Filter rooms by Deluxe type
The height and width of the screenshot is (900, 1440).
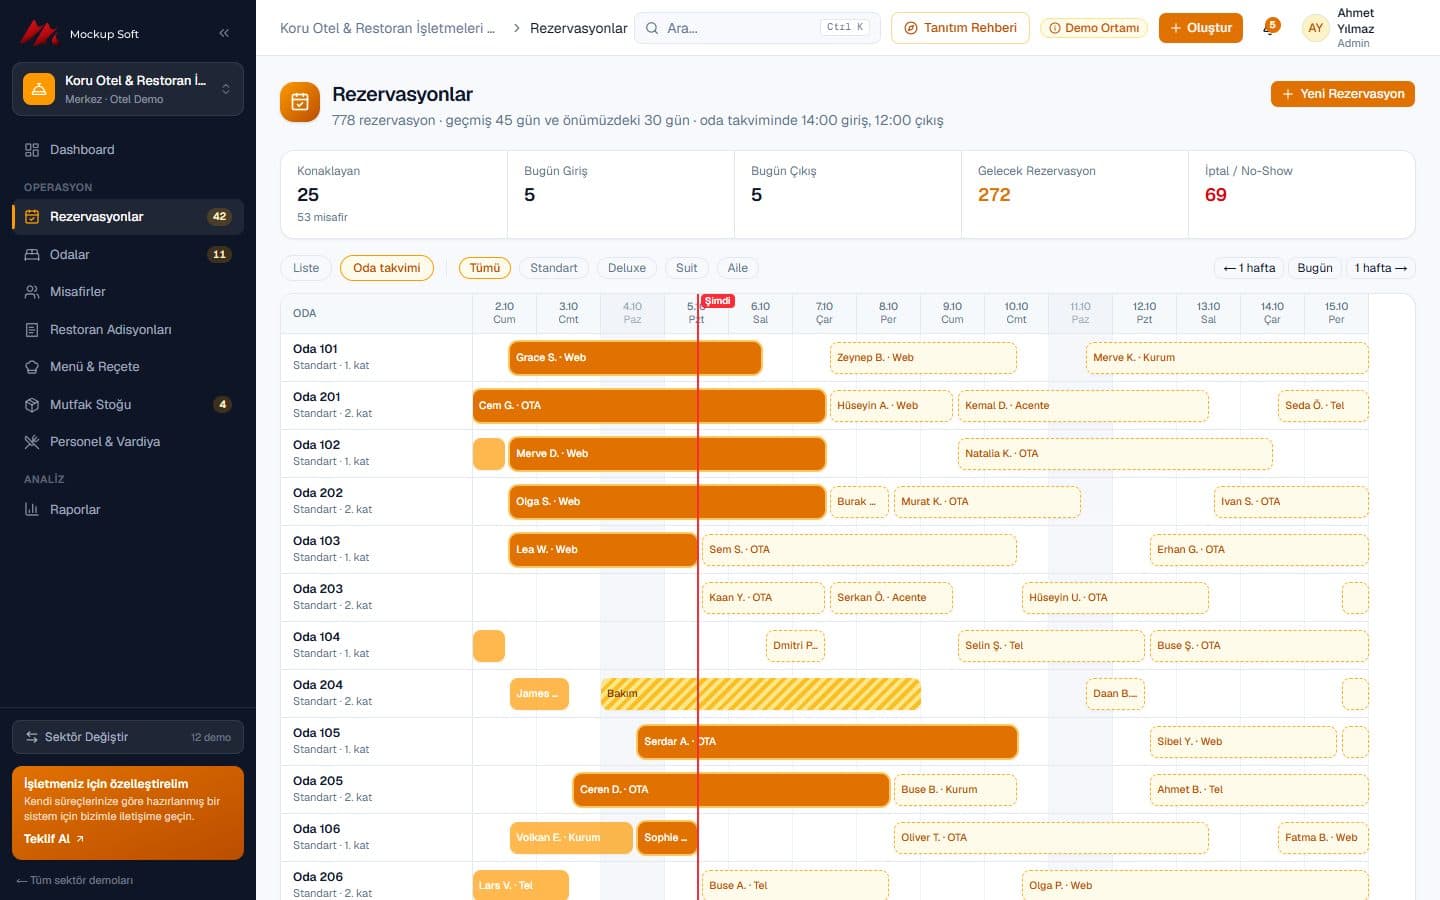point(627,268)
